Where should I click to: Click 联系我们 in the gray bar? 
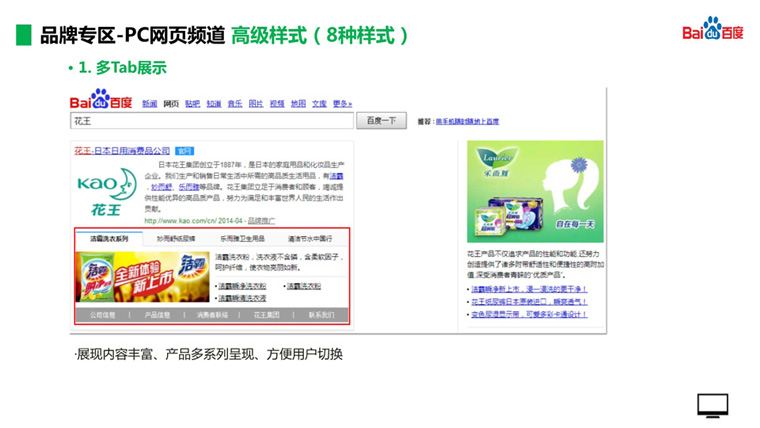[x=321, y=315]
